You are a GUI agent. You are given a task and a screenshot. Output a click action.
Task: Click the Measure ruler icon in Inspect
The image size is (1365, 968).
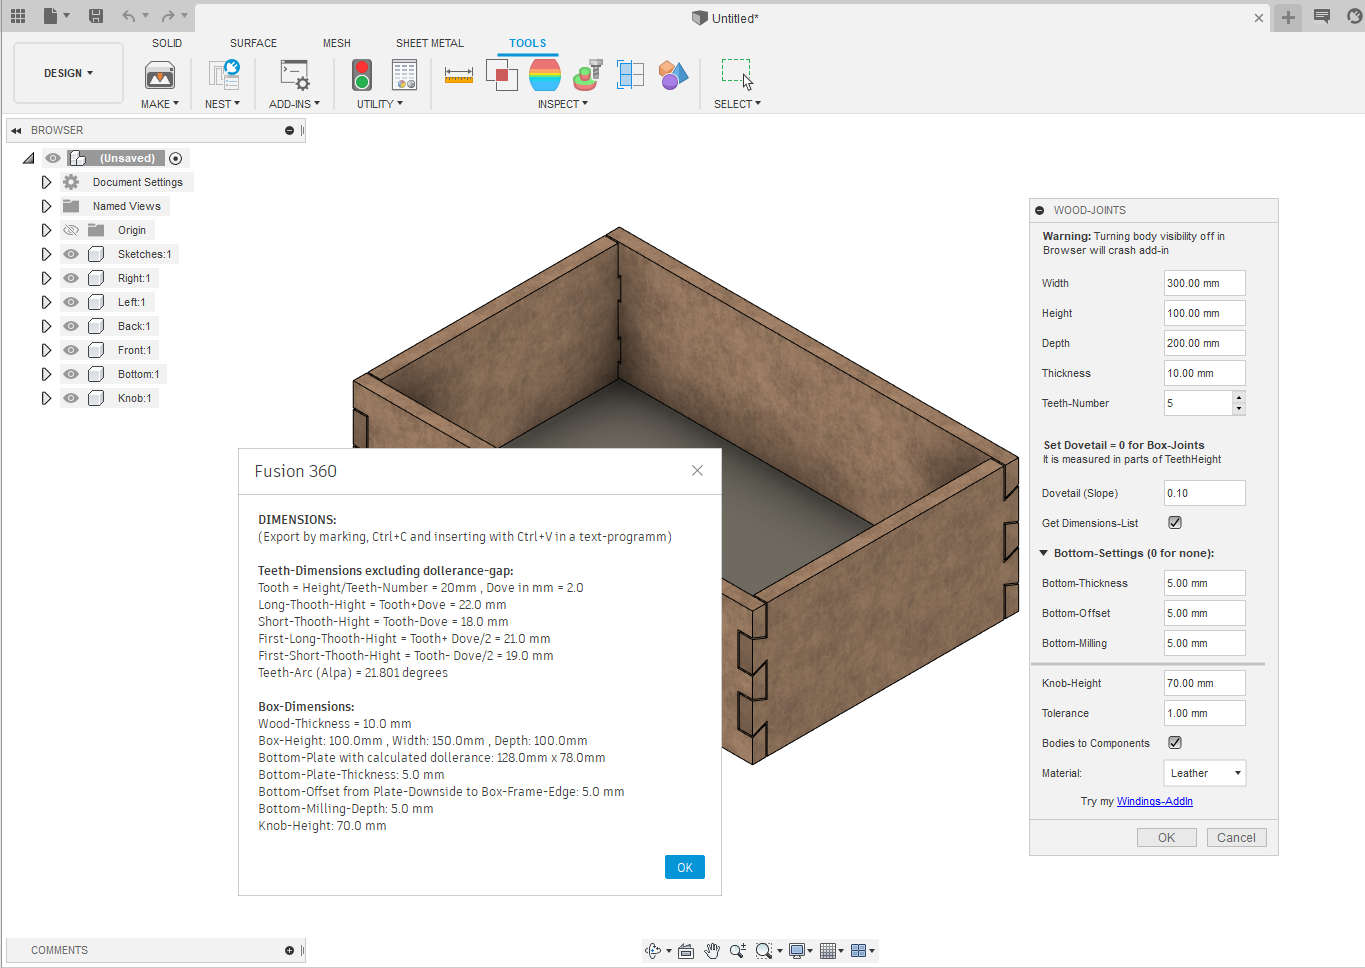point(459,76)
